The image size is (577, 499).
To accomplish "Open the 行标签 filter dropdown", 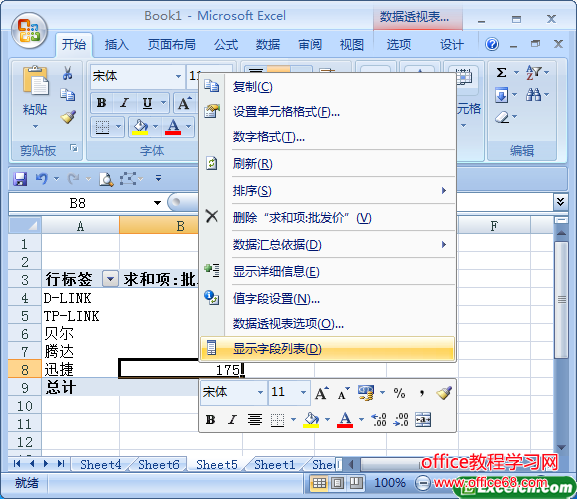I will pyautogui.click(x=110, y=279).
